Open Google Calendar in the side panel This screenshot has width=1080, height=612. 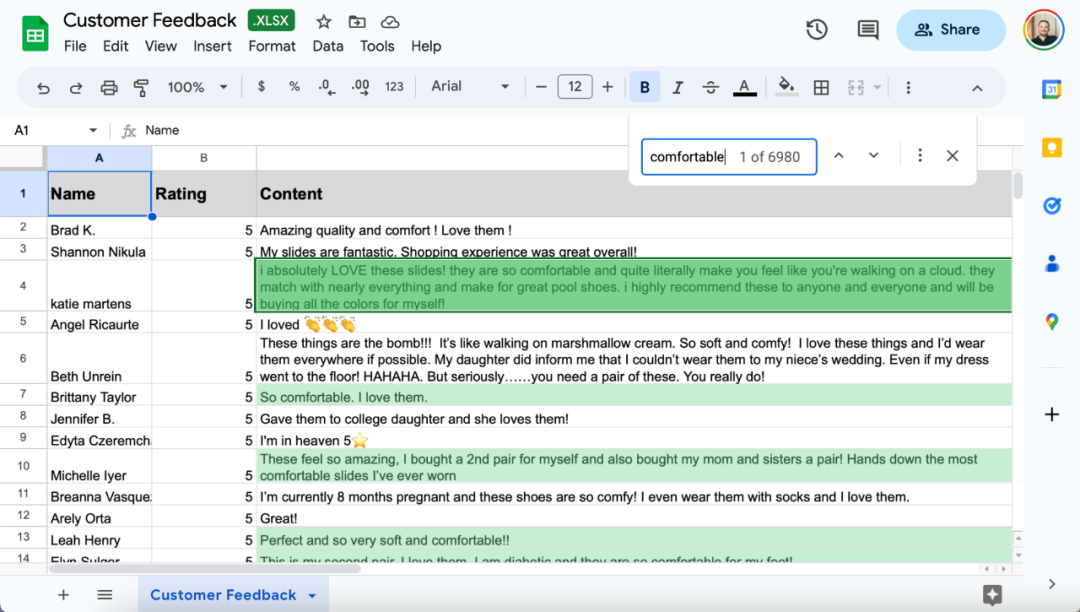pos(1052,89)
